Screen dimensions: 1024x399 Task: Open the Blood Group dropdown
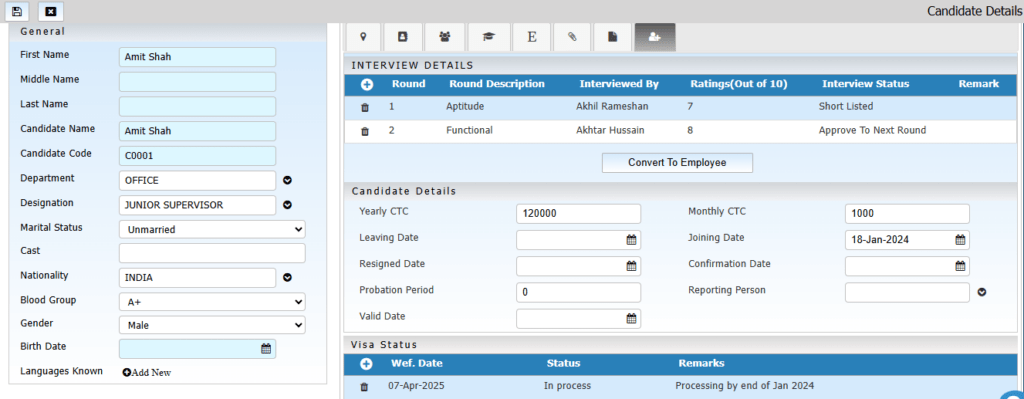point(212,302)
